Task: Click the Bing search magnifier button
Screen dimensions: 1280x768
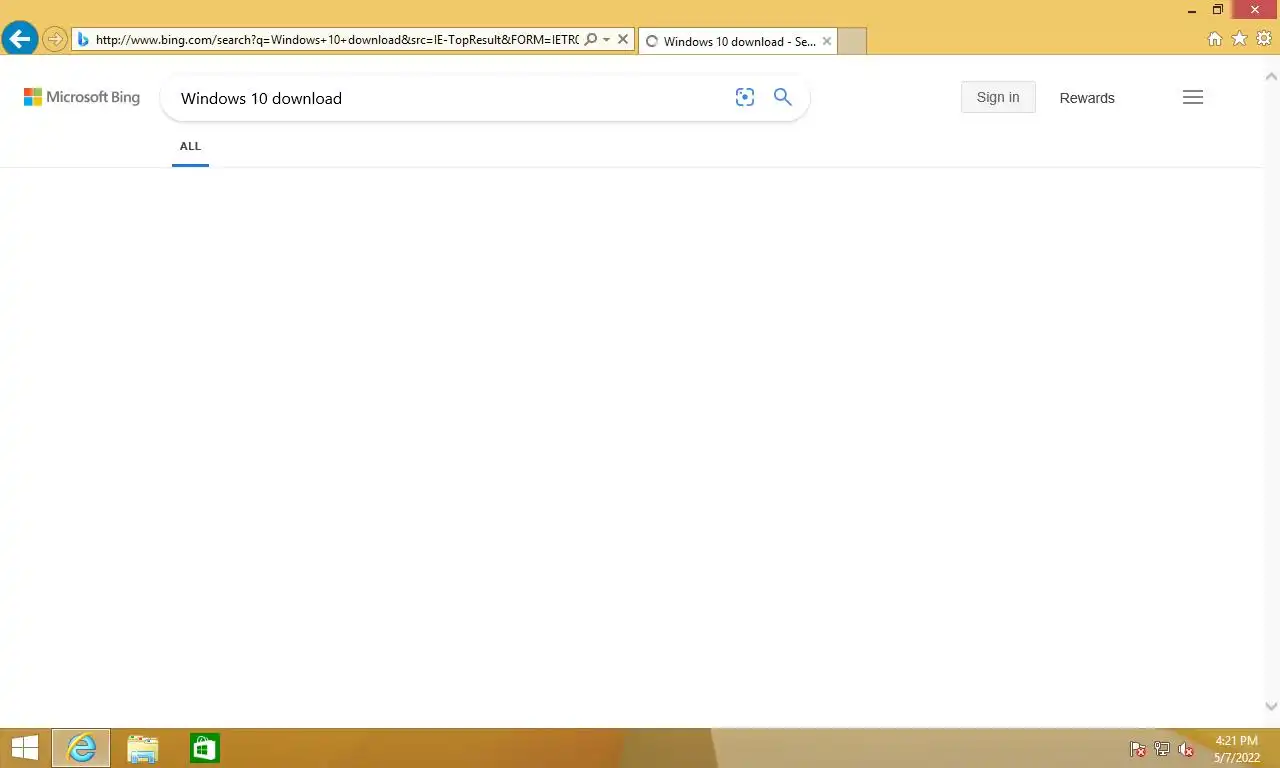Action: point(783,97)
